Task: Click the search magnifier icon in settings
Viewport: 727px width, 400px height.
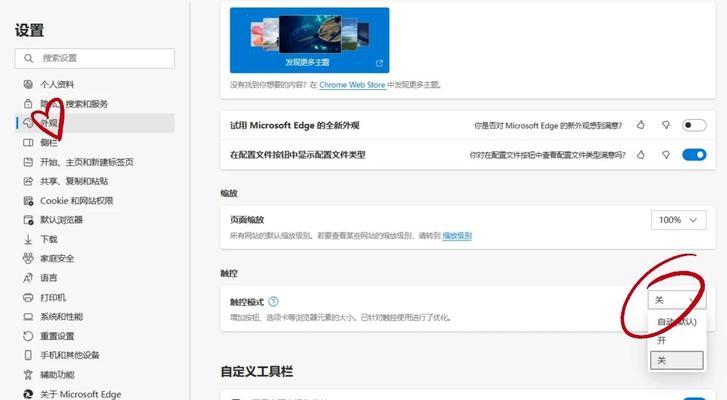Action: [x=29, y=58]
